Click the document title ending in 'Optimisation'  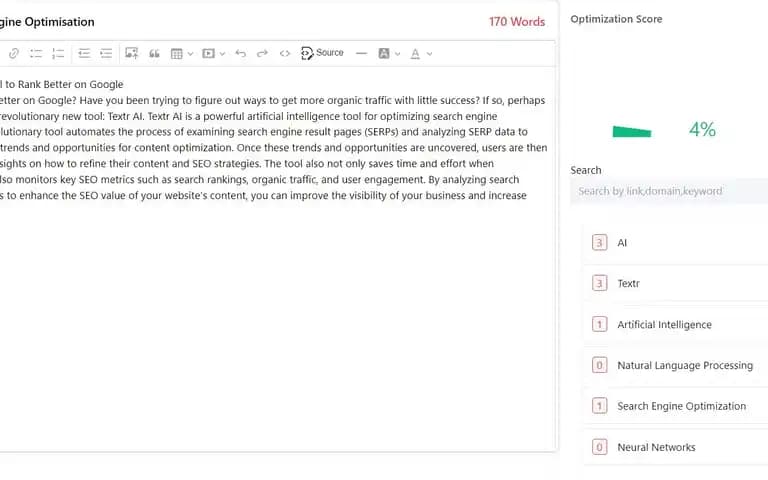tap(47, 22)
